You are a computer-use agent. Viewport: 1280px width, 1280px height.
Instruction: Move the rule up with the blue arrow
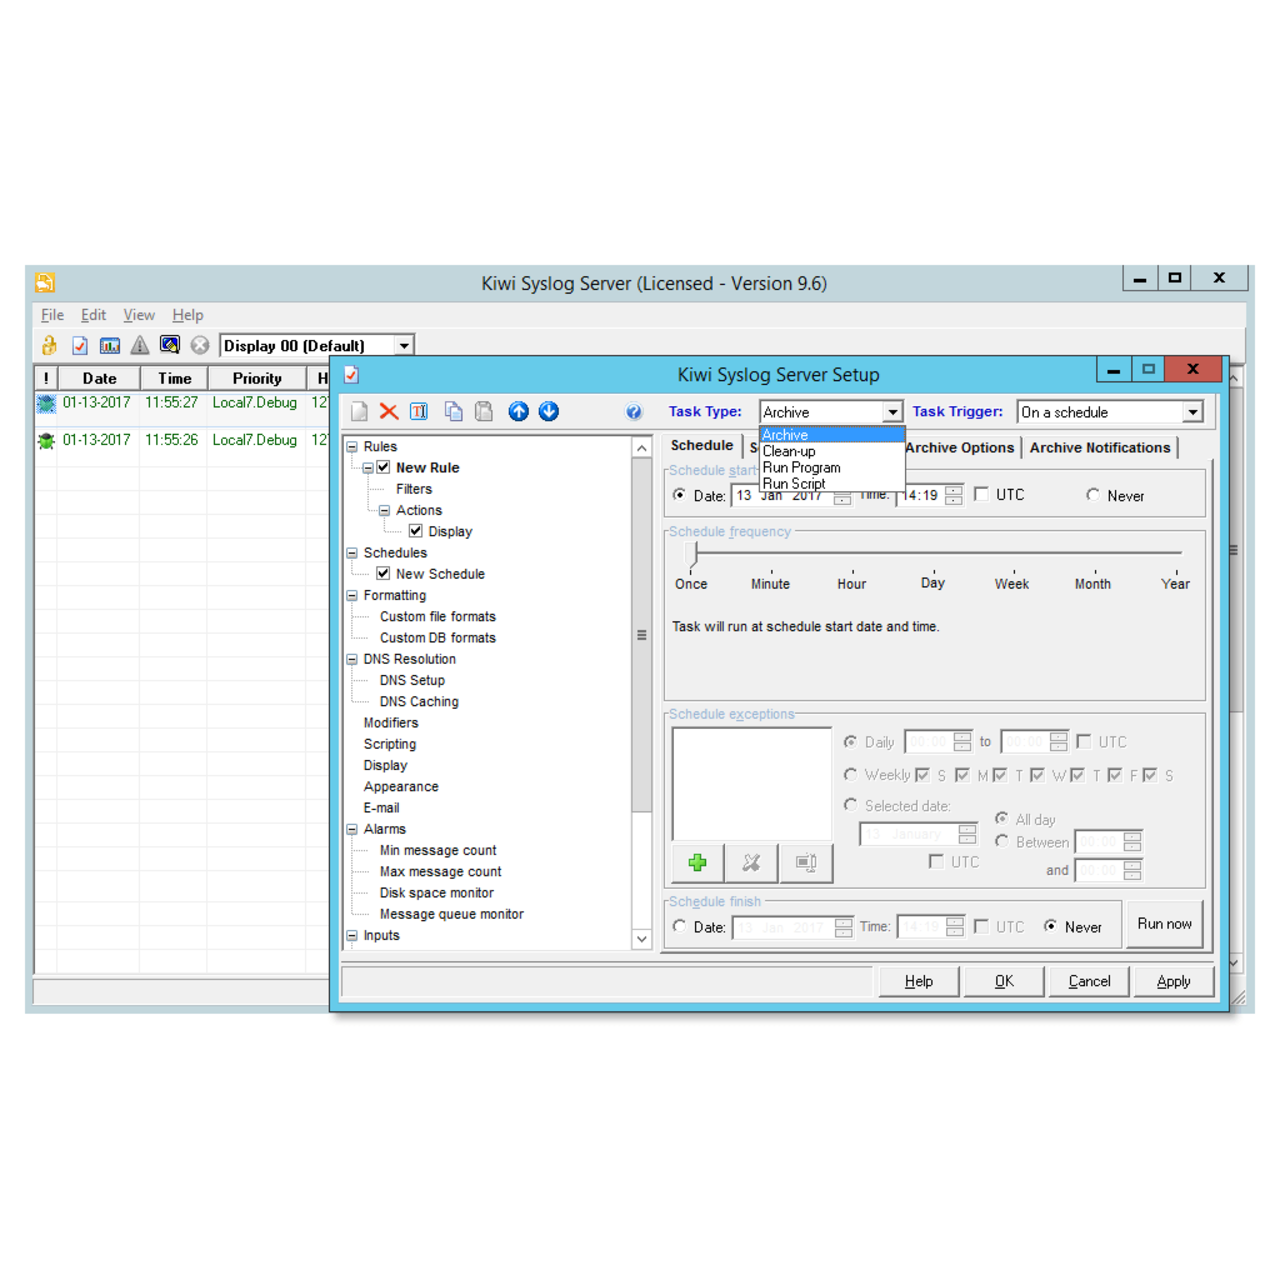click(518, 411)
